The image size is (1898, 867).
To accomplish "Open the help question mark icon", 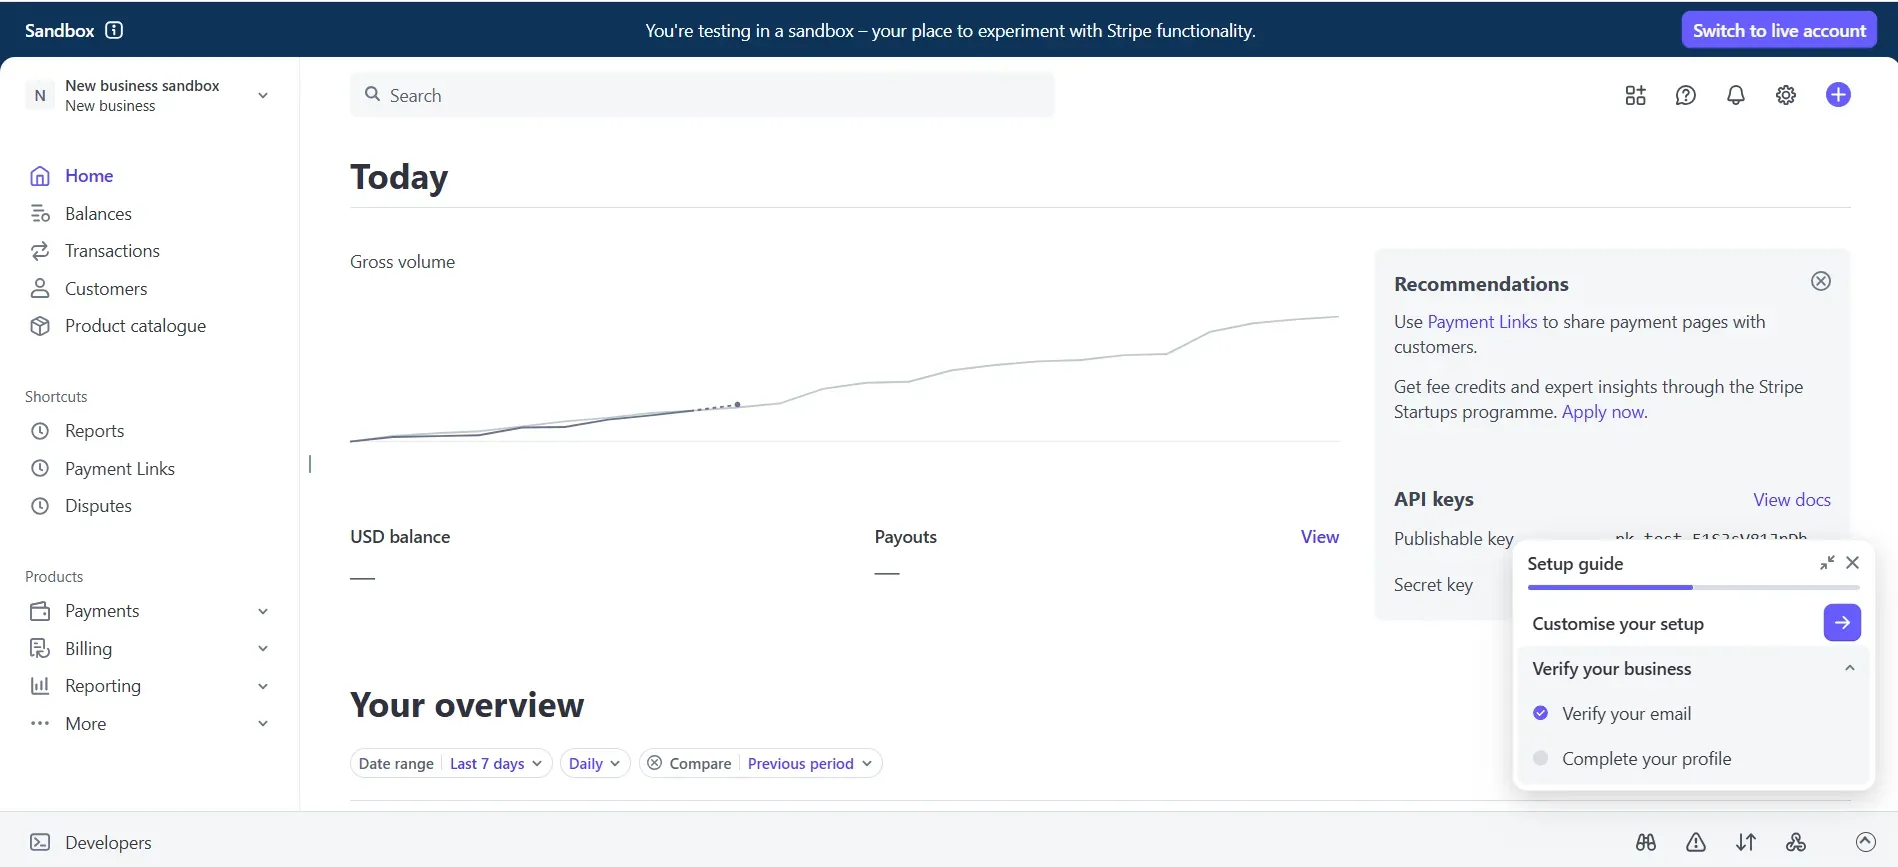I will click(x=1685, y=95).
